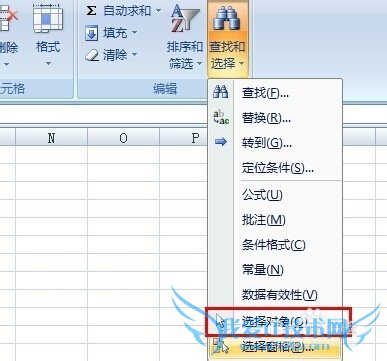This screenshot has width=387, height=361.
Task: Click the Sort & Filter A-Z funnel icon
Action: (184, 19)
